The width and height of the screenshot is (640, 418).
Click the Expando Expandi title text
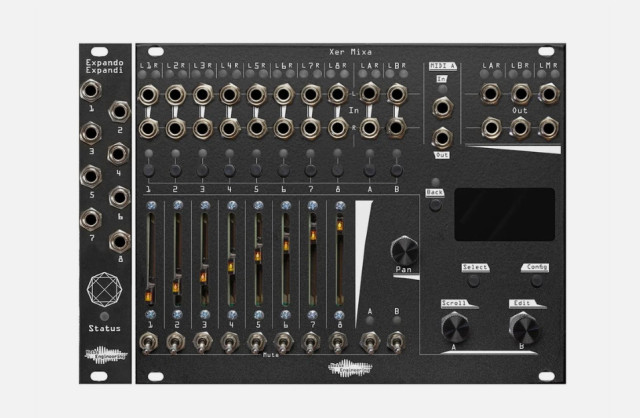104,66
